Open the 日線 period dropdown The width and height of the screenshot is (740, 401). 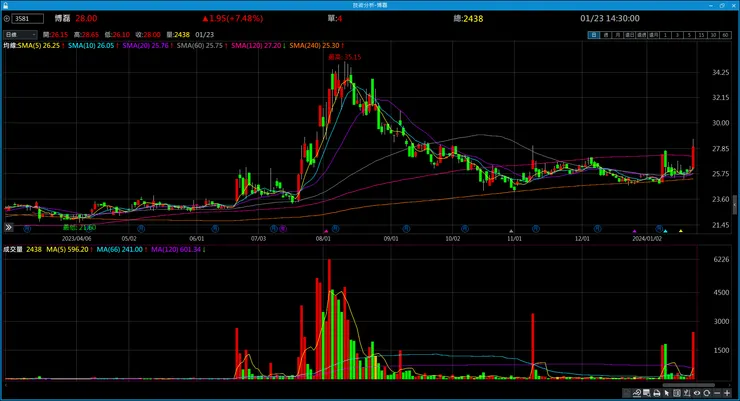(x=20, y=34)
